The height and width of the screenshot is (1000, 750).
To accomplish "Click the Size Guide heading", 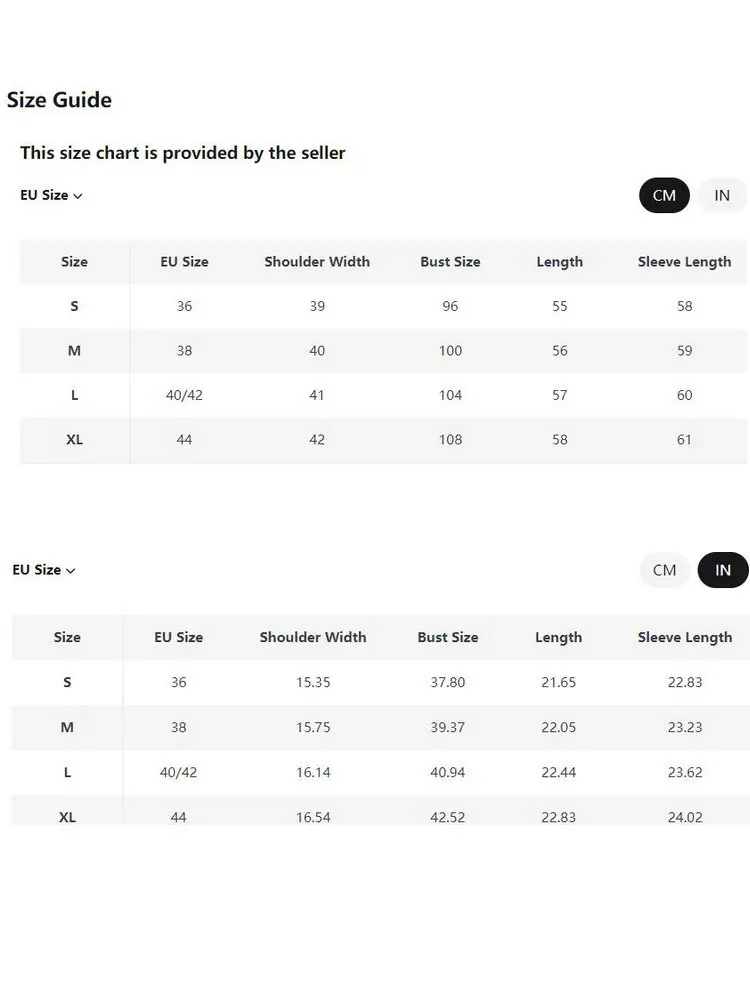I will tap(59, 100).
